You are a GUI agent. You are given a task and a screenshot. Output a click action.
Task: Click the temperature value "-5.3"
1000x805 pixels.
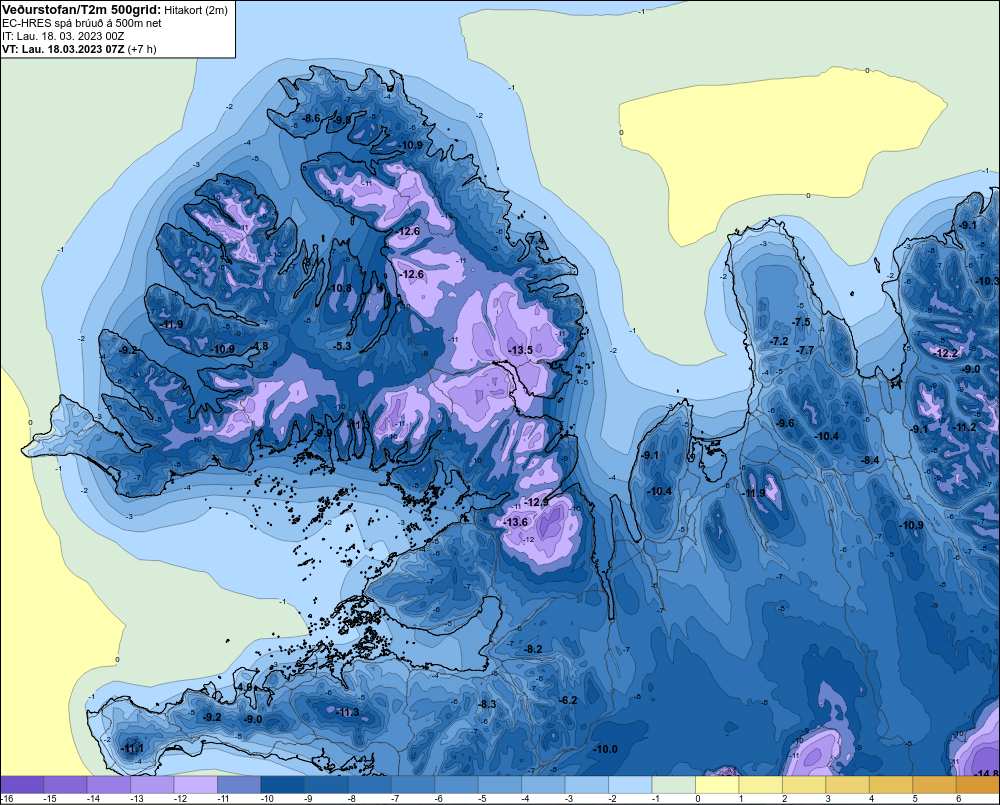tap(342, 346)
